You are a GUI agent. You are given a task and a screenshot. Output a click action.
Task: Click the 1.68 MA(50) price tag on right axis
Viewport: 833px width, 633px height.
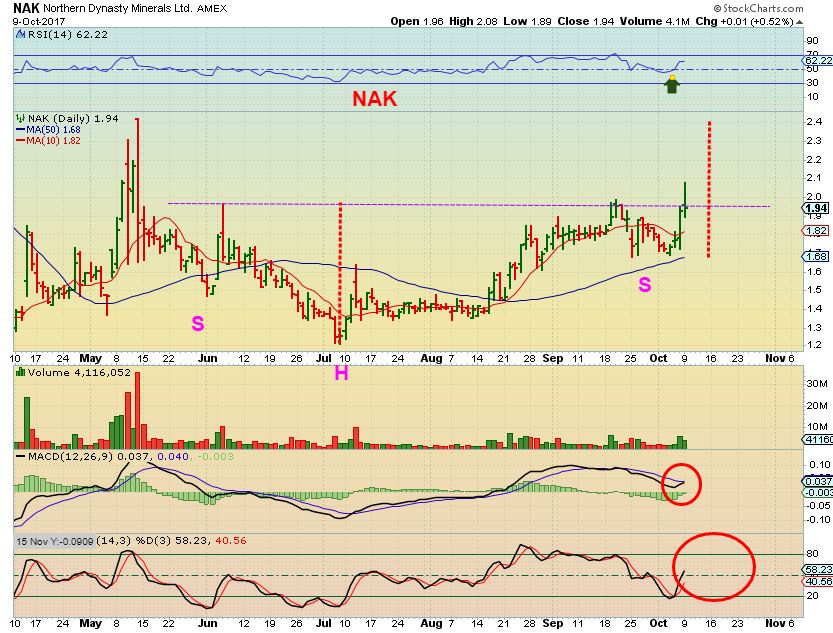click(x=815, y=256)
